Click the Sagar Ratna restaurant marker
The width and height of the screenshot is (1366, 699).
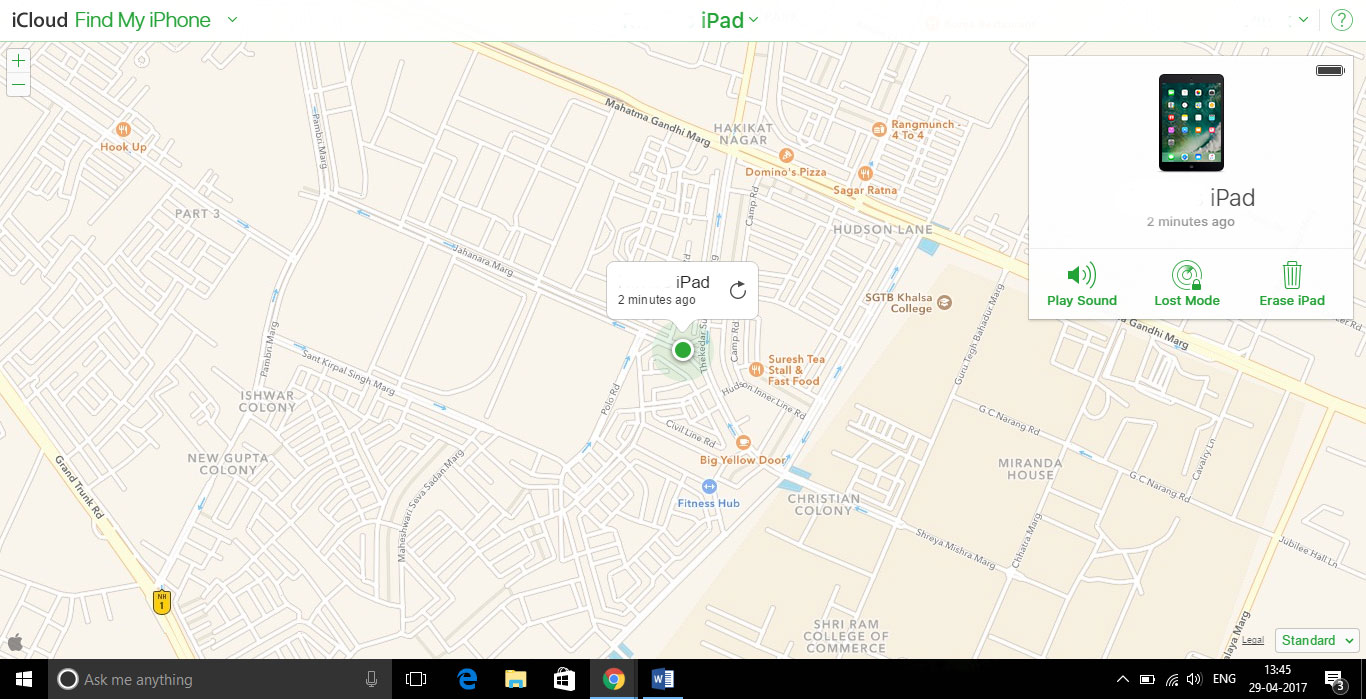(x=865, y=173)
